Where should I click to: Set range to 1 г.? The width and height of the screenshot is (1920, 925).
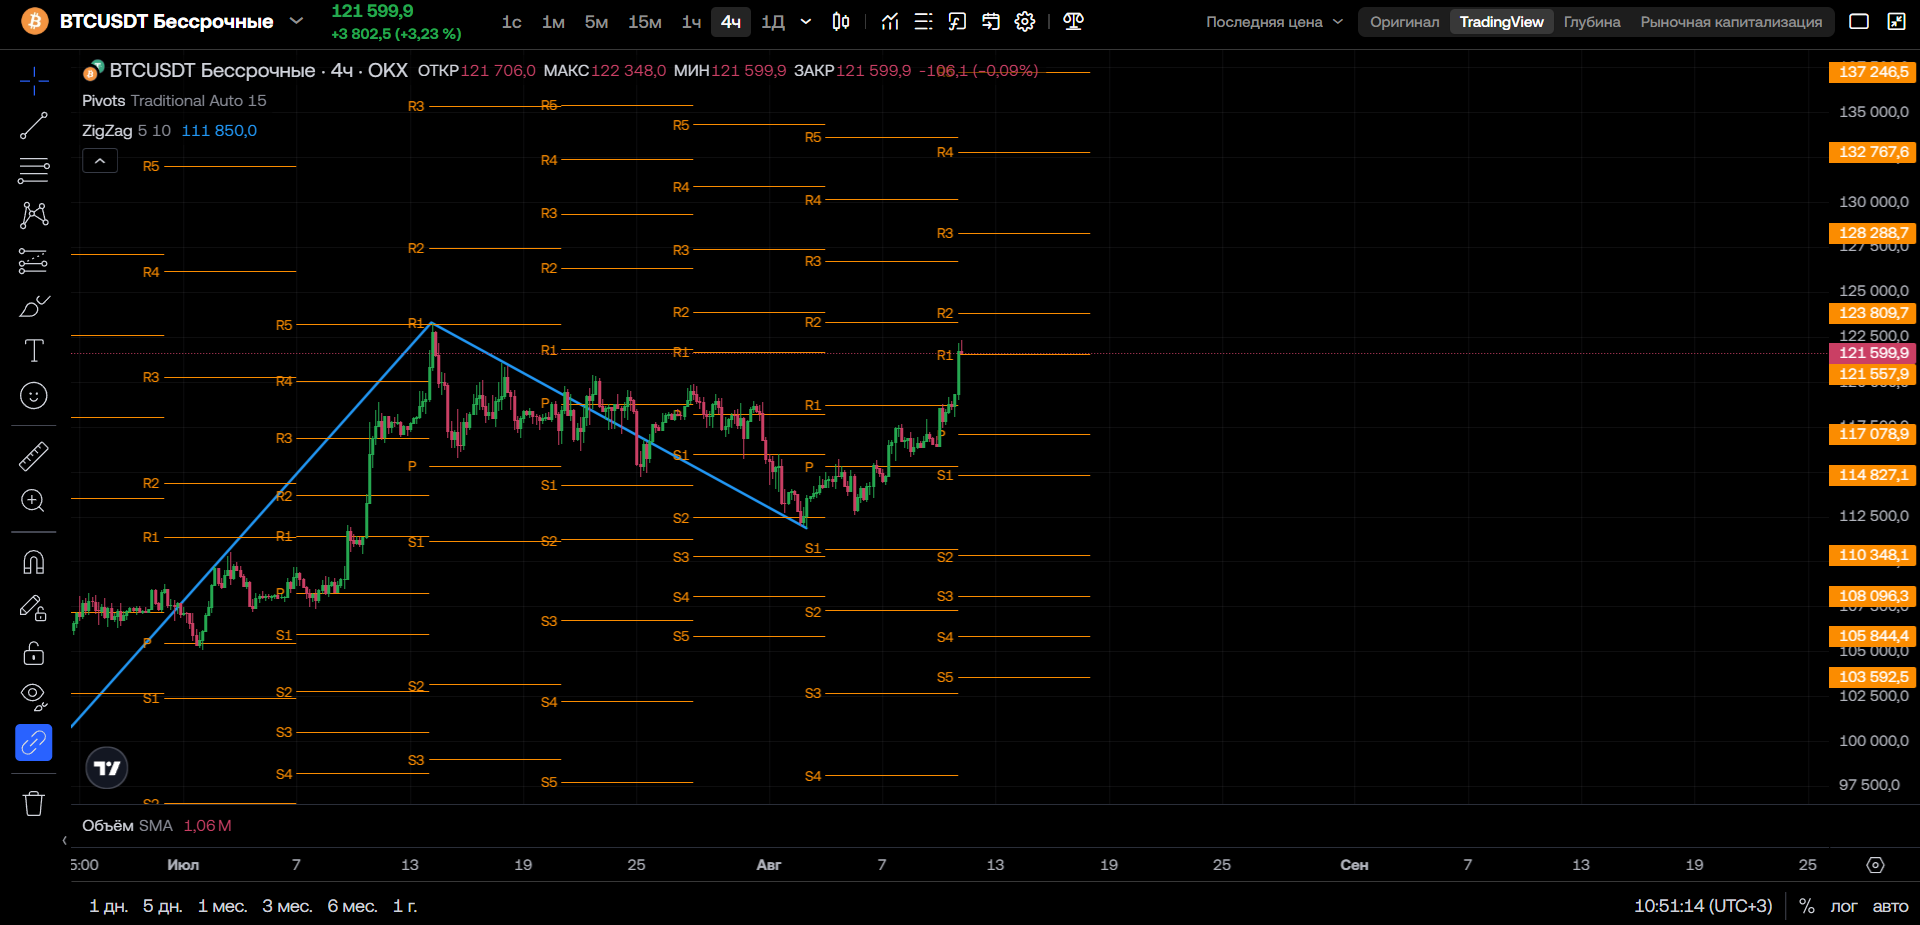[x=405, y=906]
